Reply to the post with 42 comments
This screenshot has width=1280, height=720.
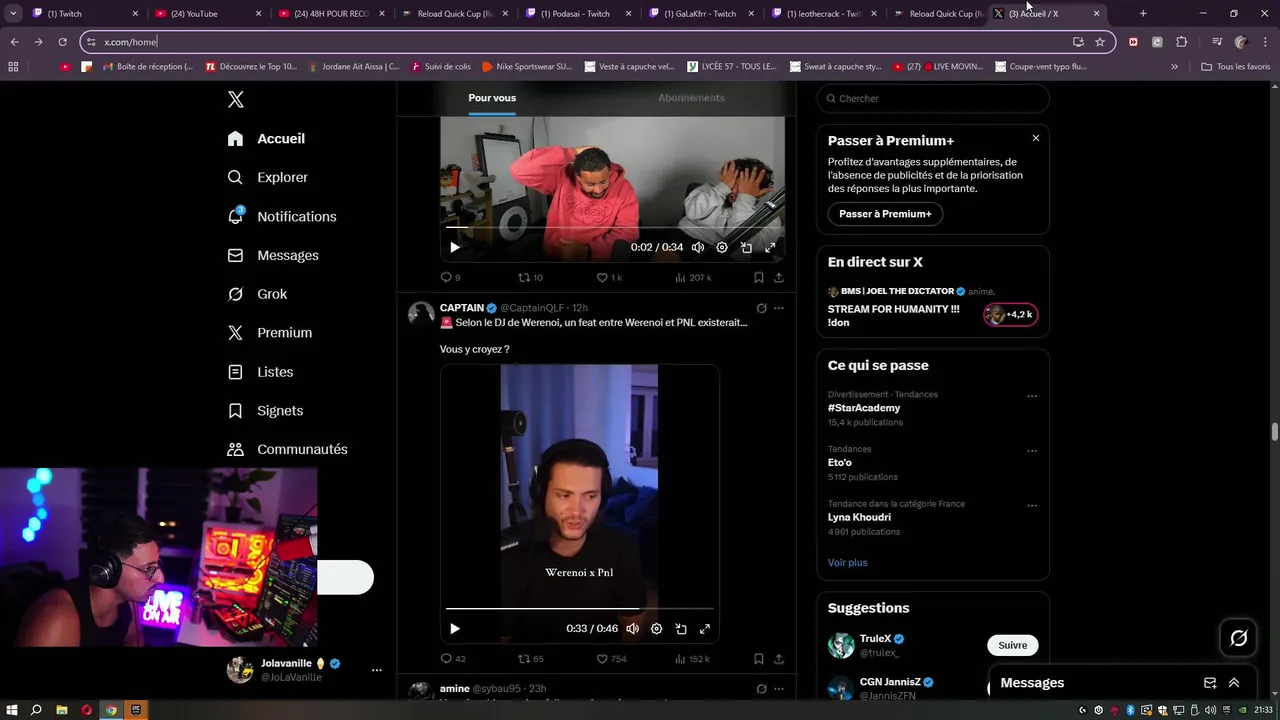click(453, 659)
